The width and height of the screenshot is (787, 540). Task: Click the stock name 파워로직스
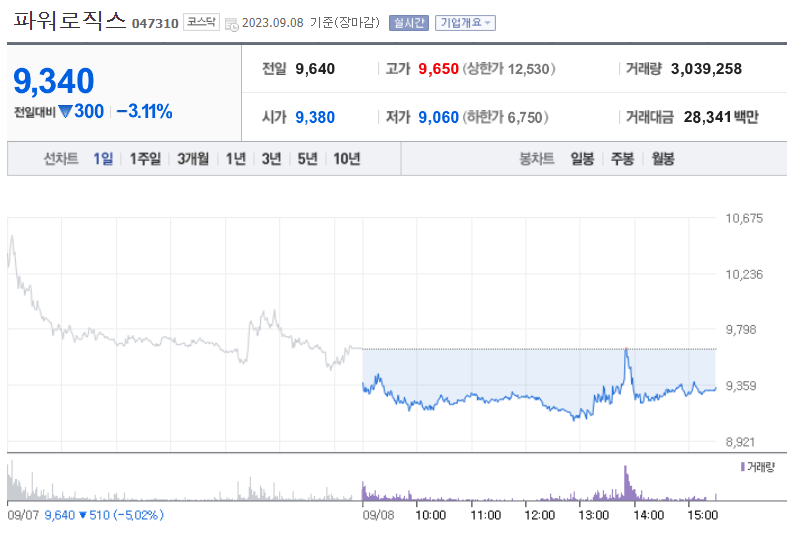[x=69, y=21]
